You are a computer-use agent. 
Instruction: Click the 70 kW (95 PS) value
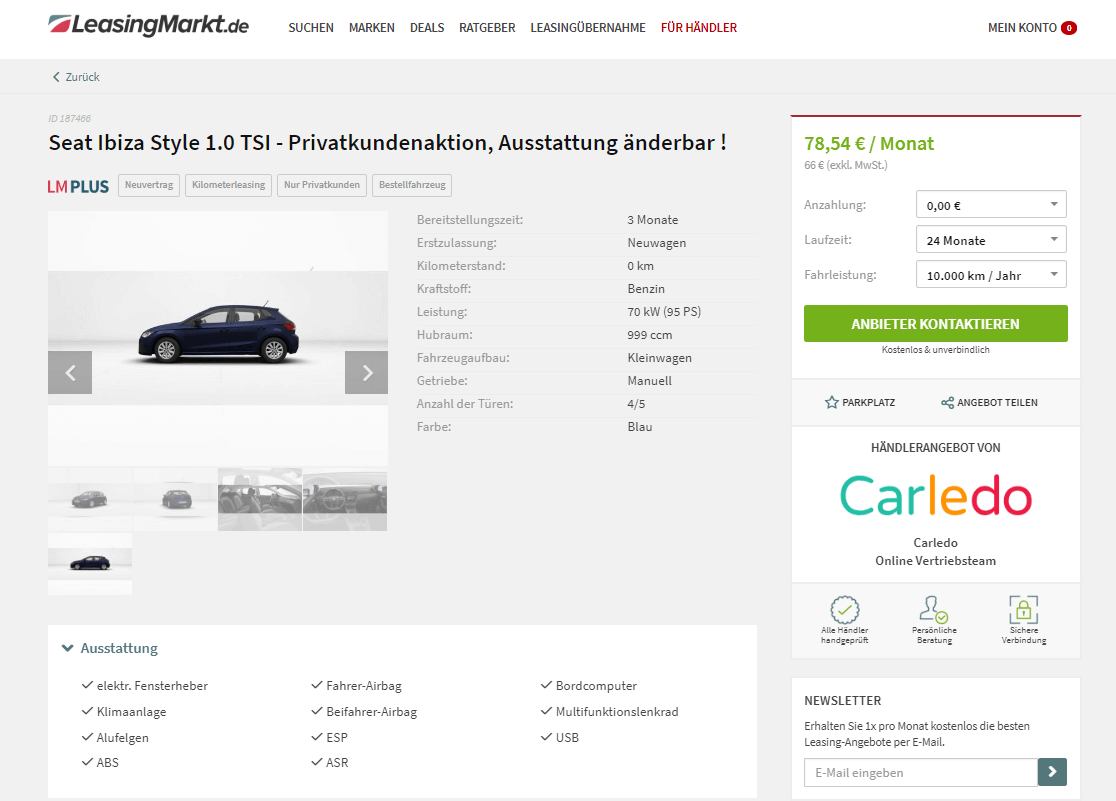click(664, 312)
